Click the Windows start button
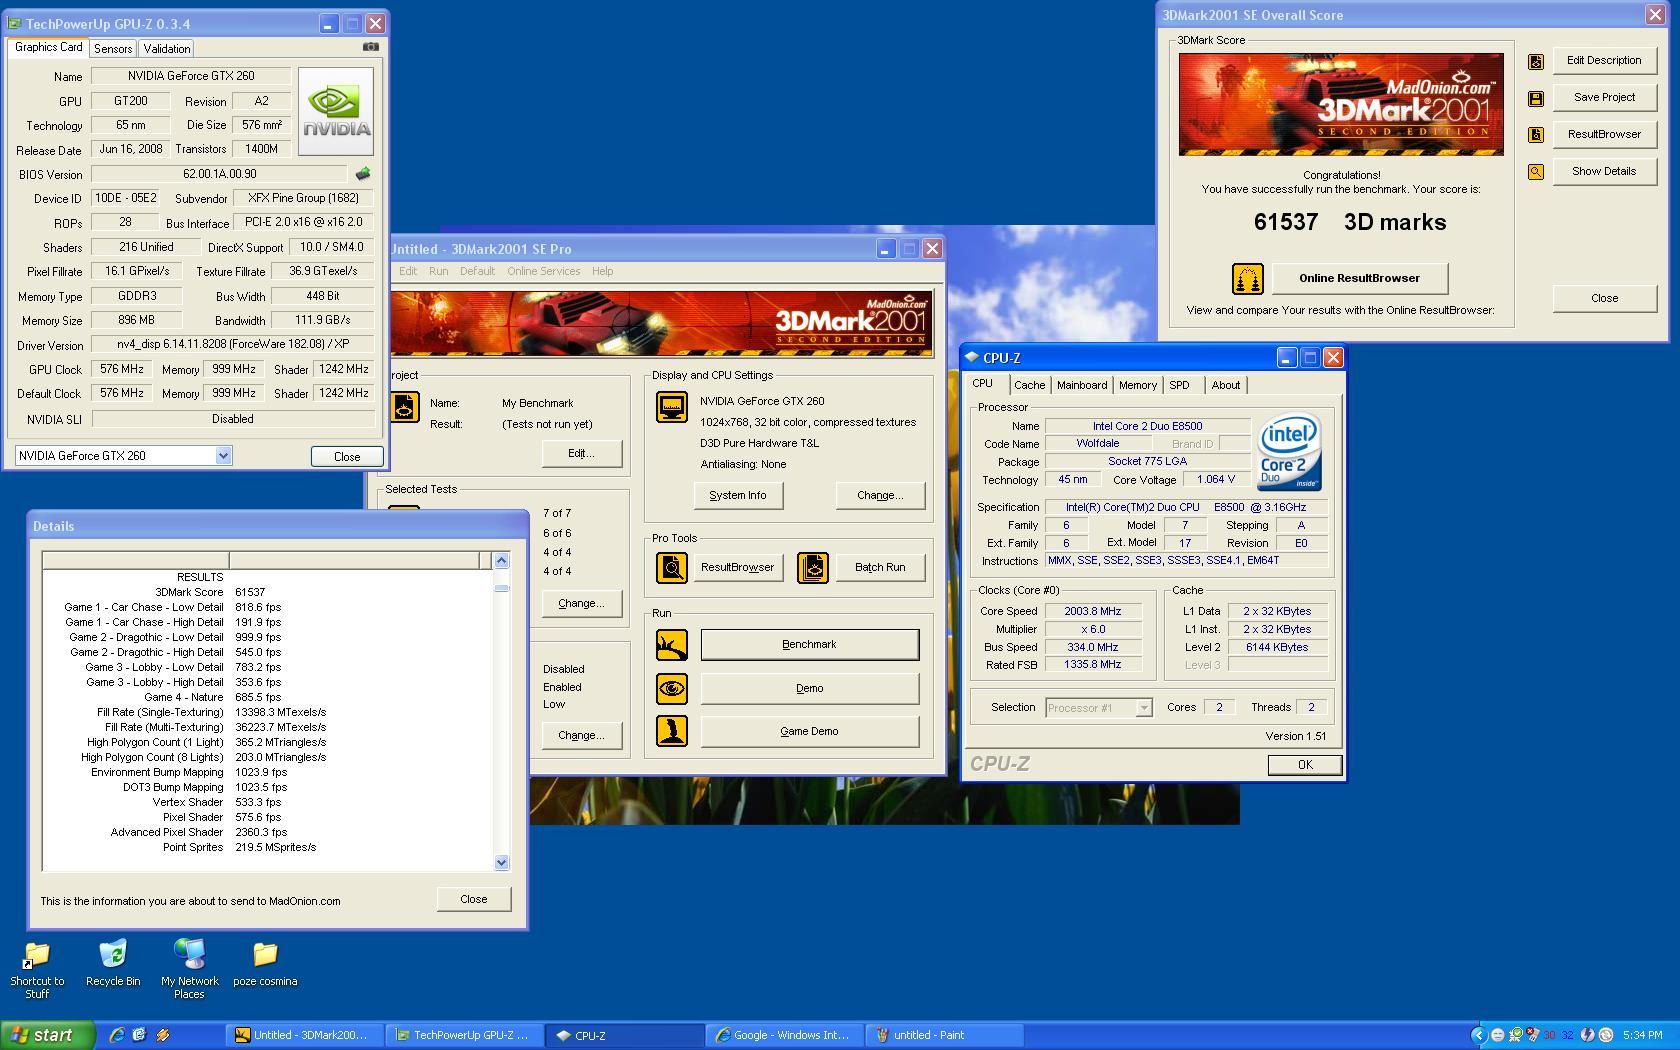The width and height of the screenshot is (1680, 1050). tap(47, 1035)
